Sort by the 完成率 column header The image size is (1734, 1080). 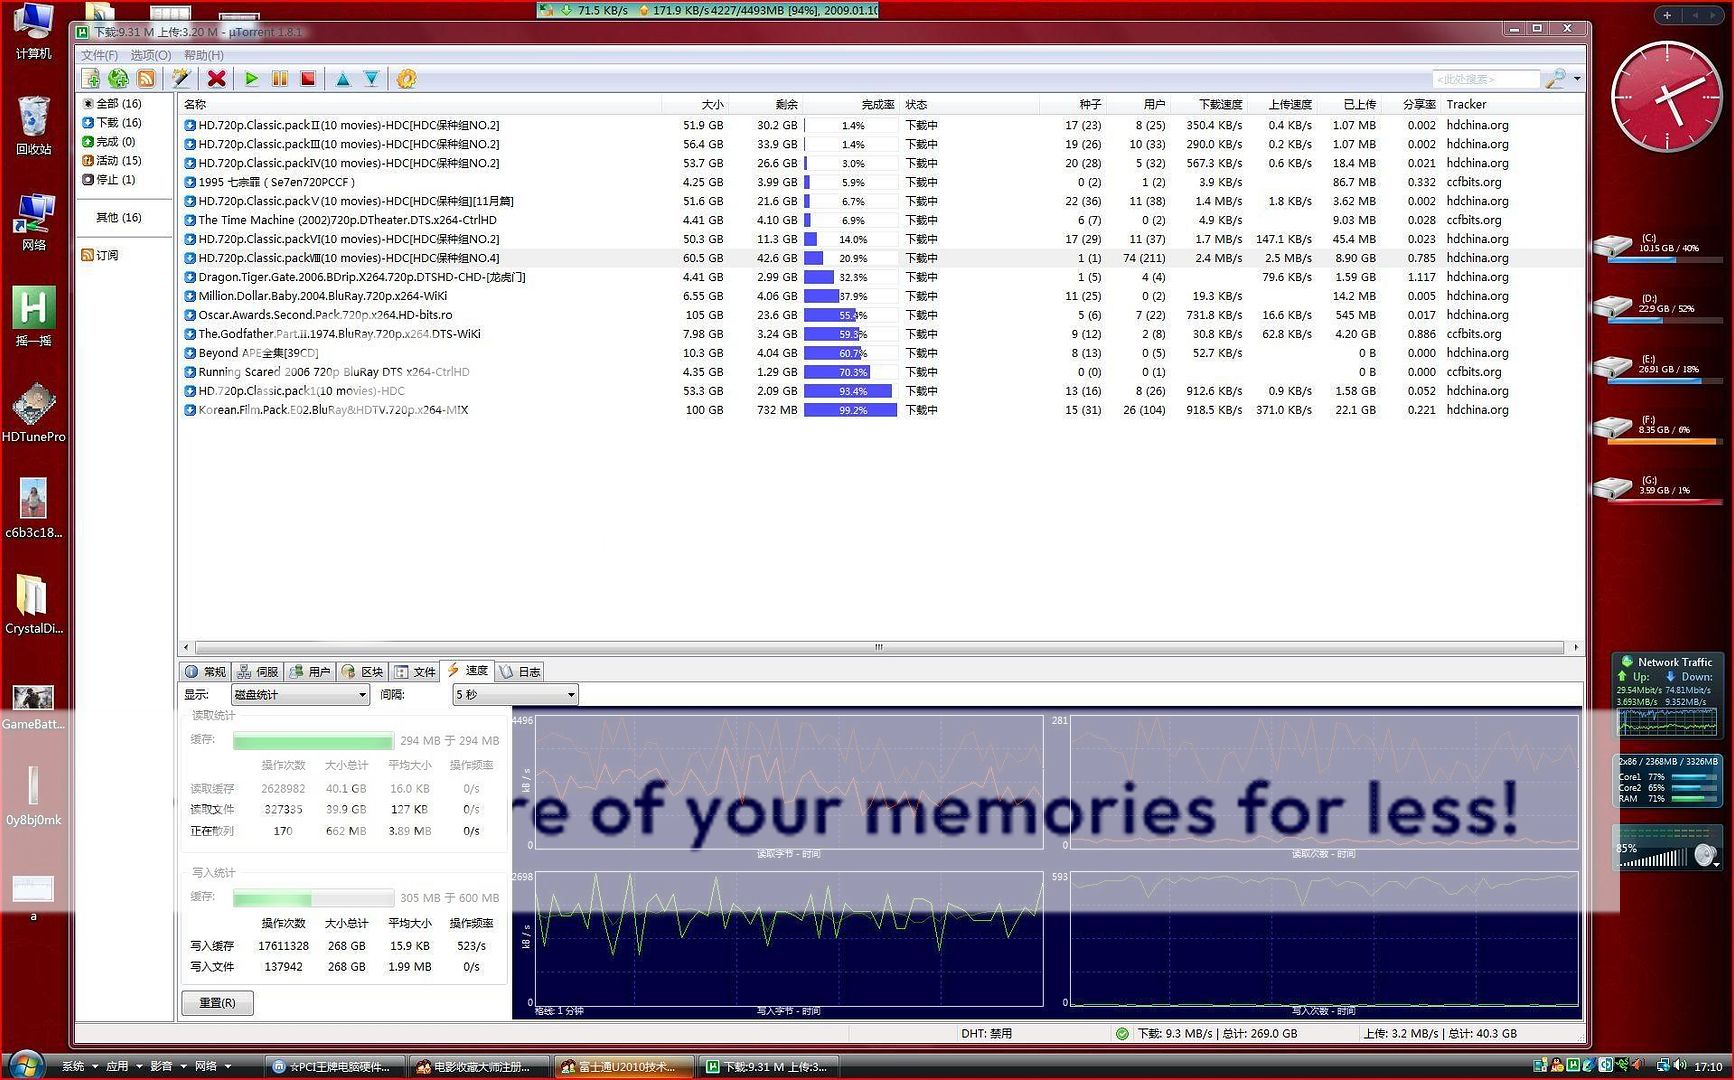click(x=876, y=105)
